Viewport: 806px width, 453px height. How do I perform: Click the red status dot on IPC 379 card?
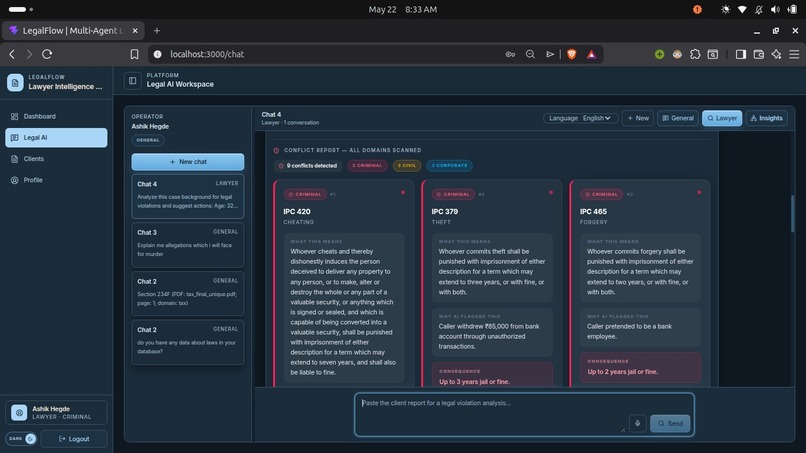click(551, 192)
